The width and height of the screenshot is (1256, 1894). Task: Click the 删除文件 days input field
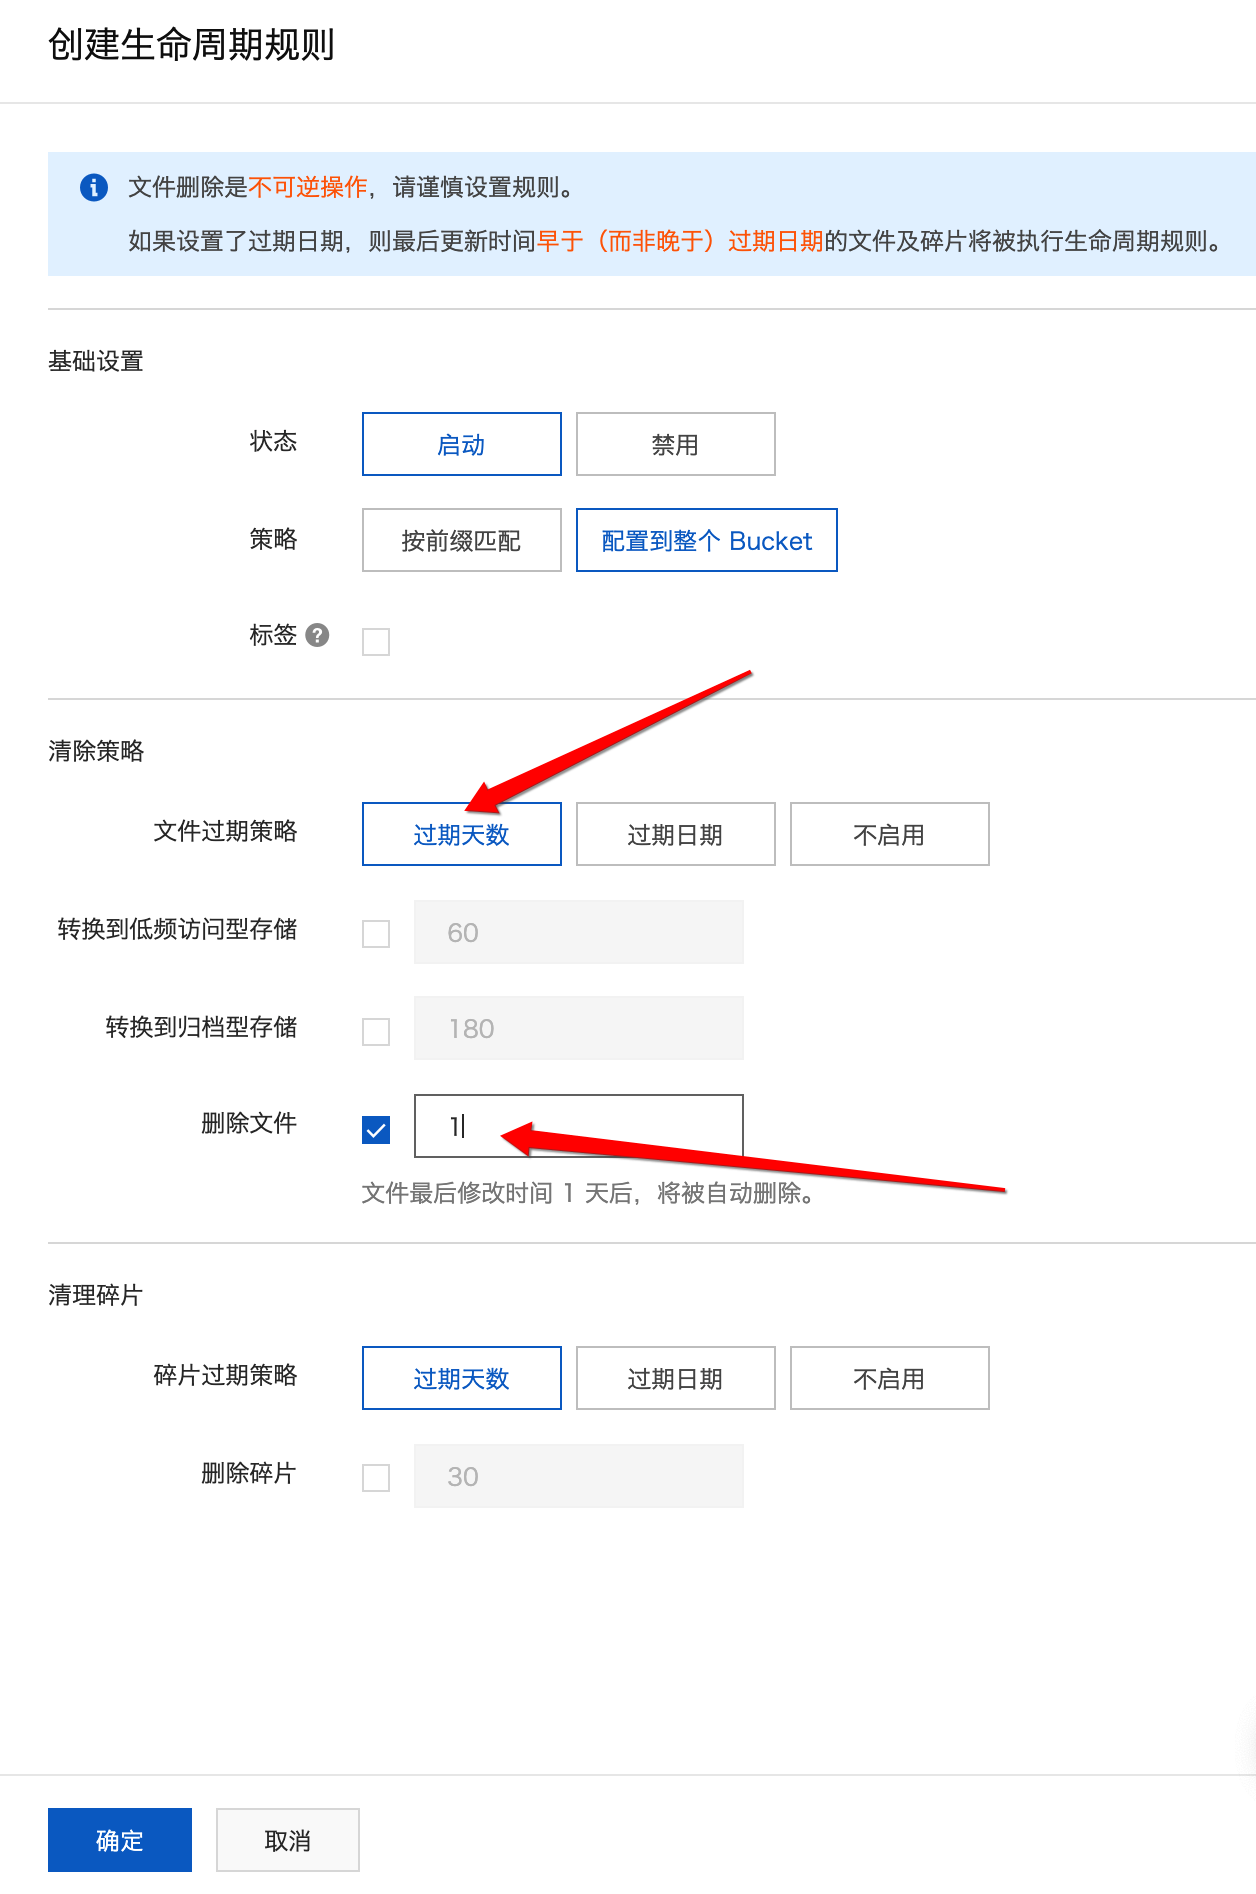click(x=600, y=1126)
